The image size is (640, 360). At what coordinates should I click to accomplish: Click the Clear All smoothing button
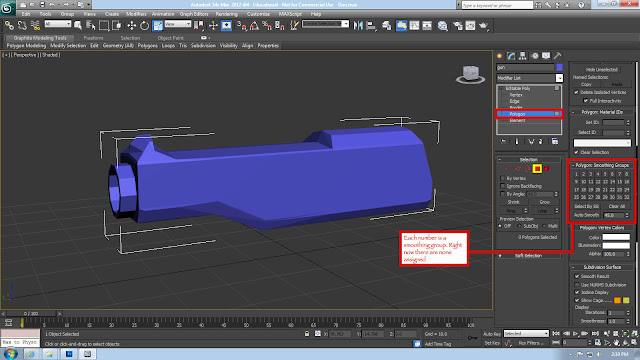point(617,206)
